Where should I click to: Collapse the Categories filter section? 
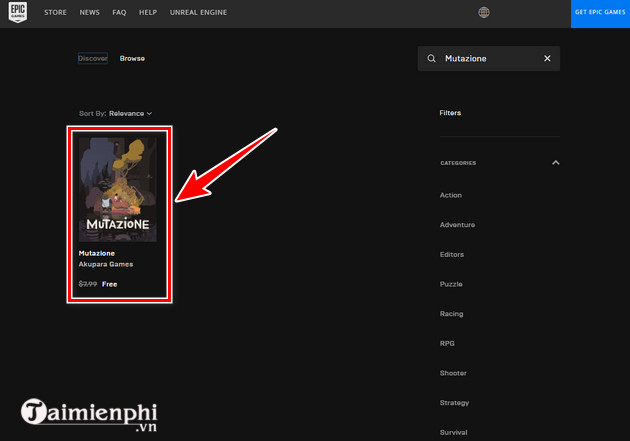pos(556,163)
